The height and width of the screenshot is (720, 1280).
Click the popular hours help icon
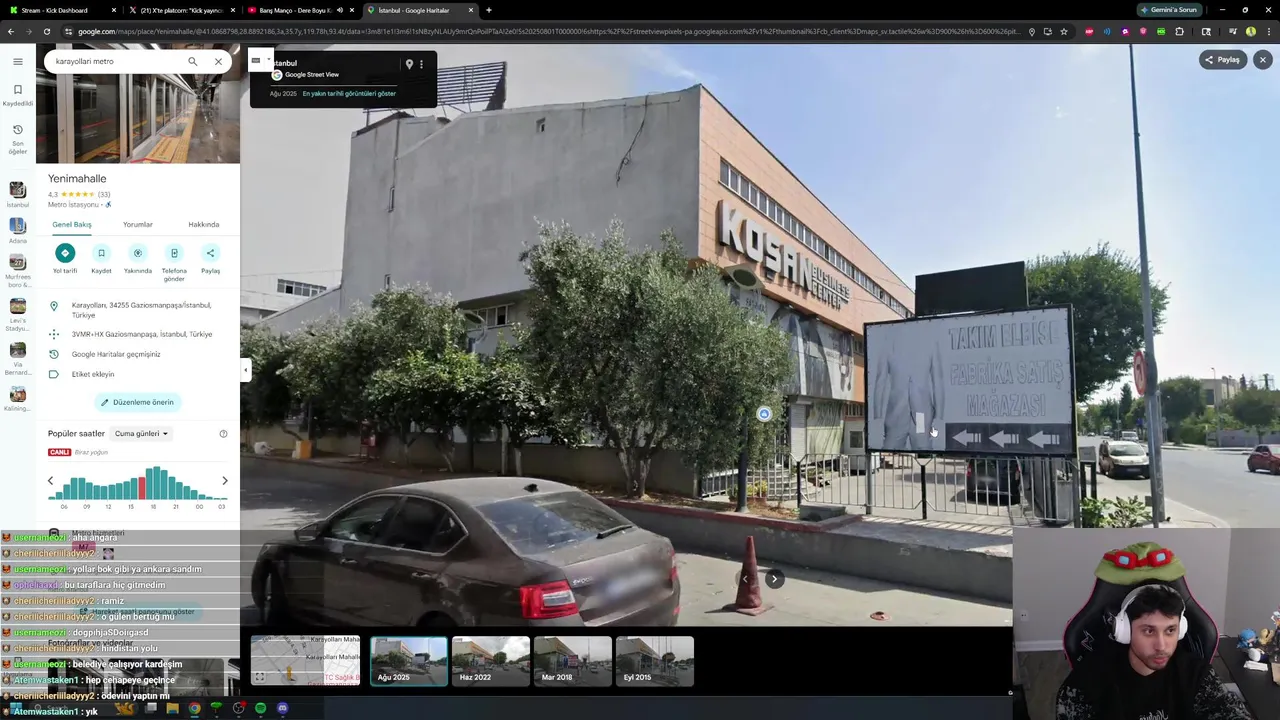click(223, 433)
